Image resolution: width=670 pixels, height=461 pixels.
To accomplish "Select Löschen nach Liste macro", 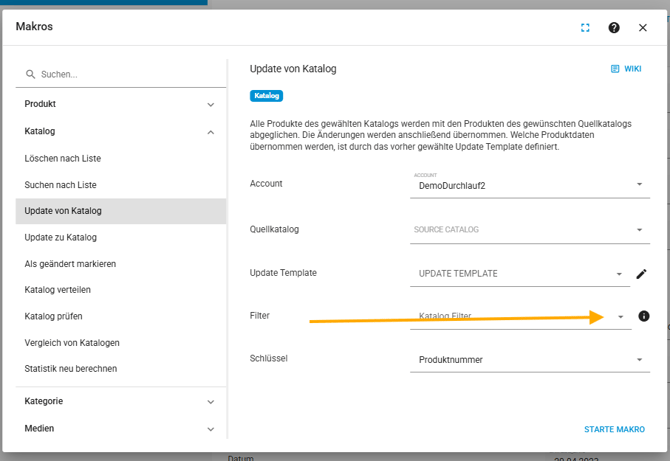I will click(x=63, y=158).
